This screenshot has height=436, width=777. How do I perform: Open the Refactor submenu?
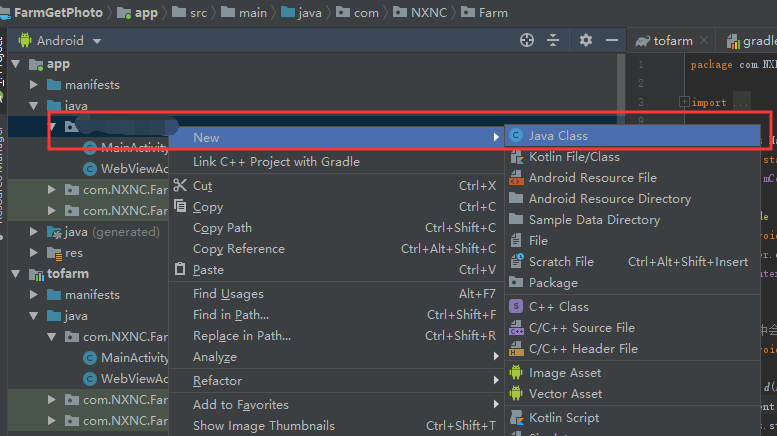(x=217, y=381)
